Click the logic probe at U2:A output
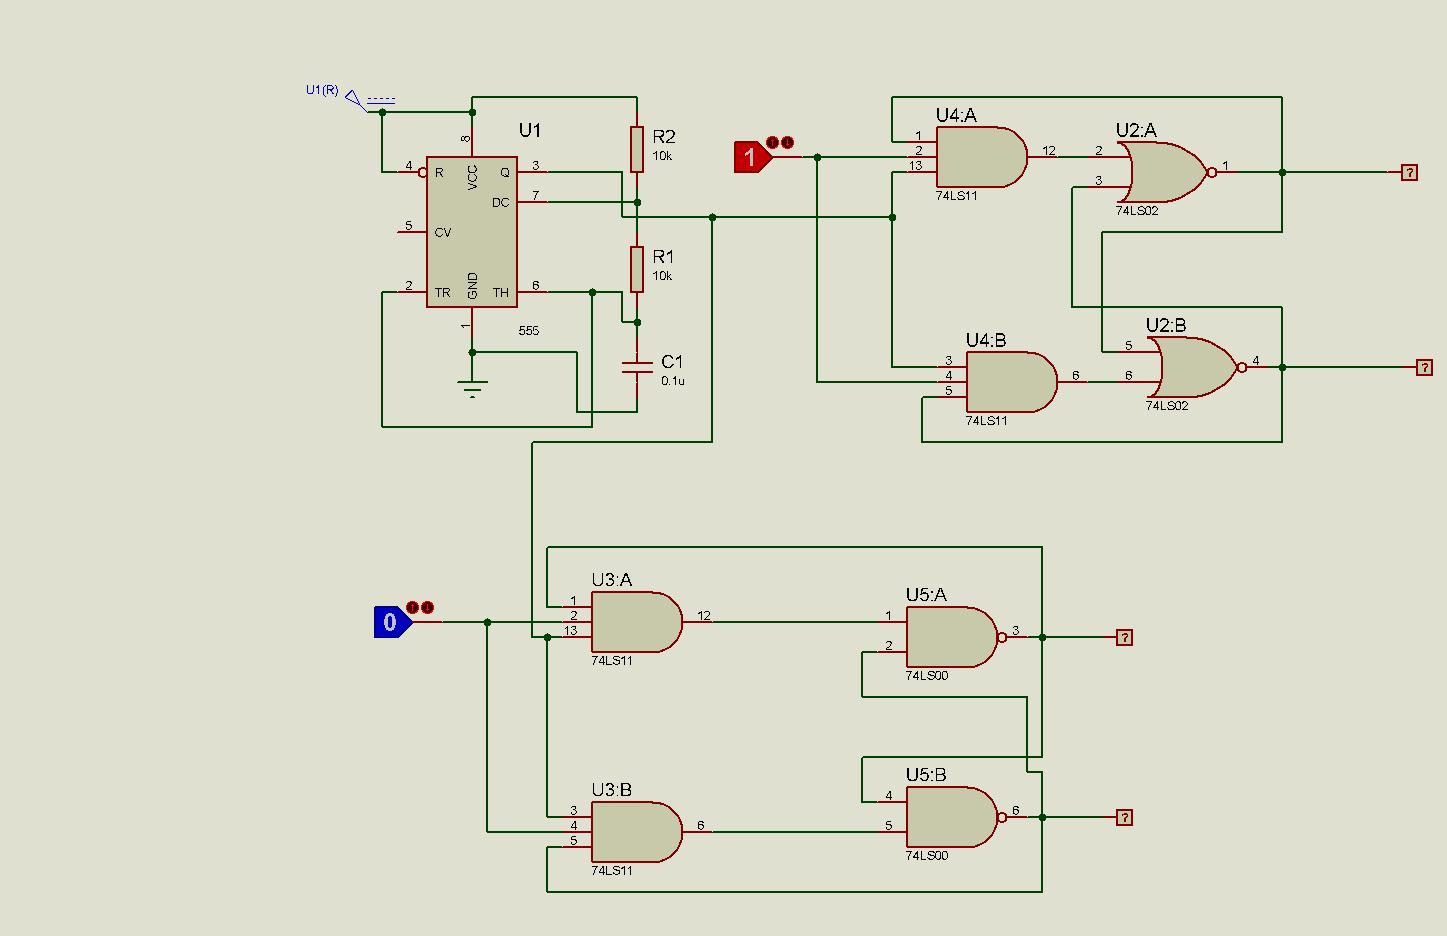The image size is (1447, 936). 1410,172
